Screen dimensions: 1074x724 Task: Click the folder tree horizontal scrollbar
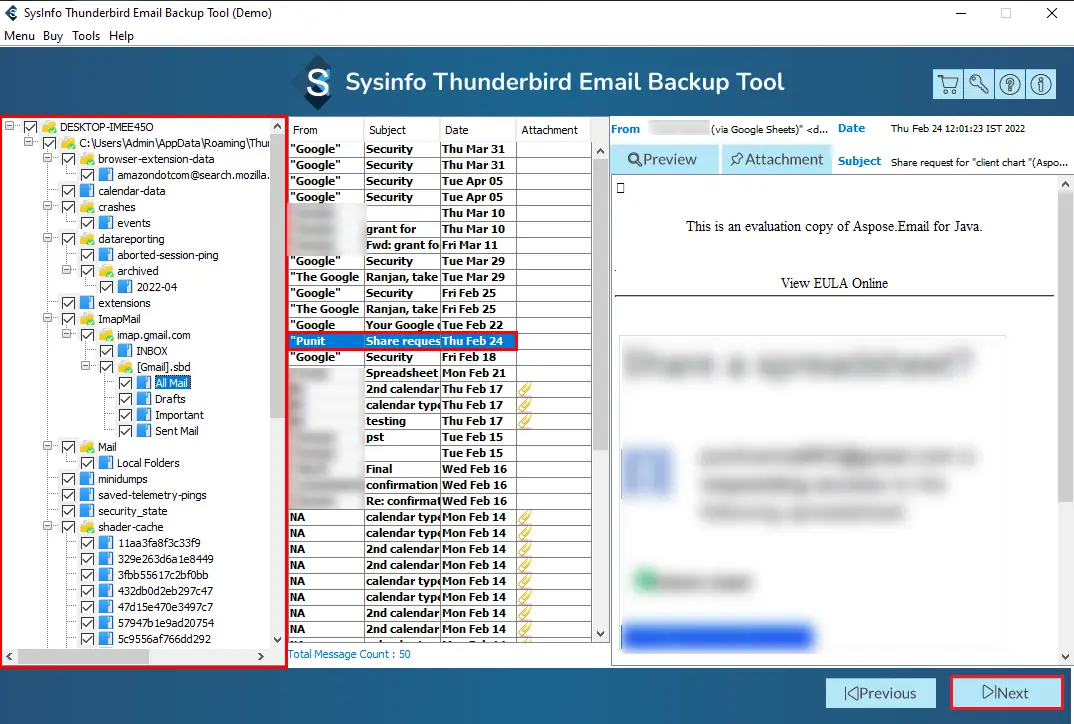(135, 657)
